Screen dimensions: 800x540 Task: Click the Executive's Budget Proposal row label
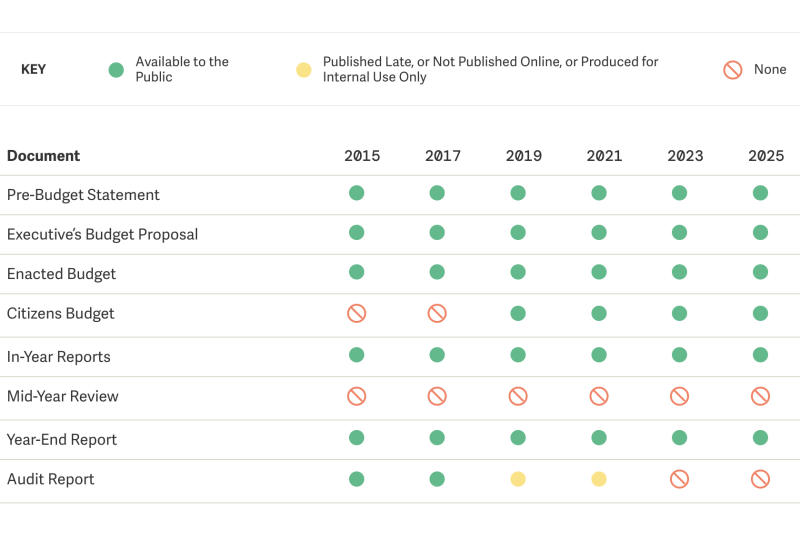[x=103, y=234]
